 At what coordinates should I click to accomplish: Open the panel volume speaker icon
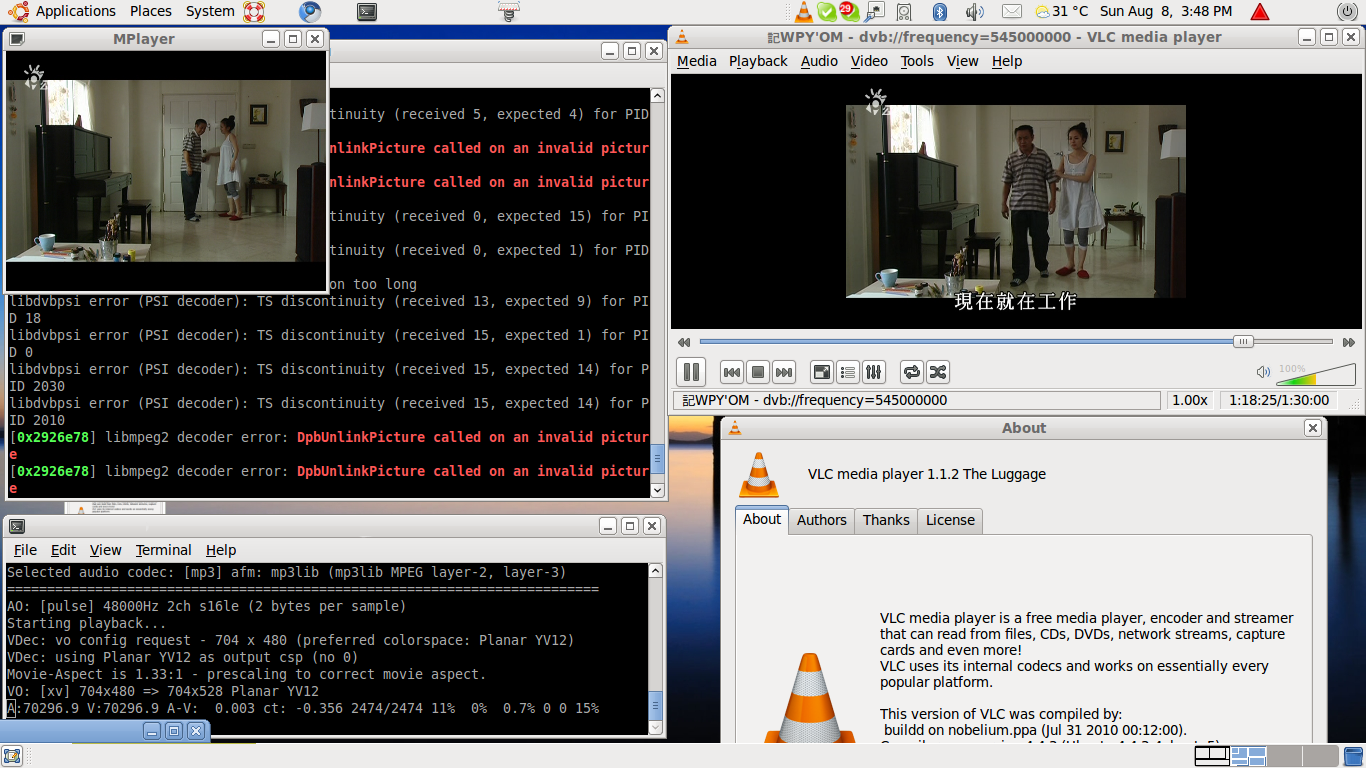[975, 12]
